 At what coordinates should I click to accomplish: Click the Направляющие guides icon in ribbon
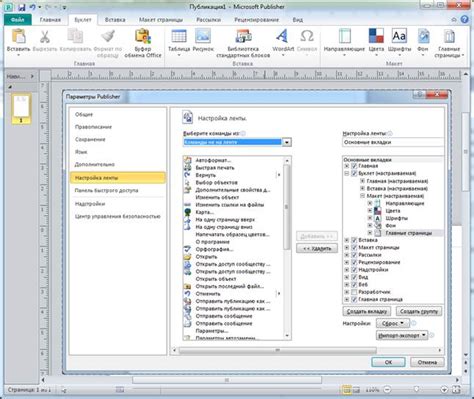pyautogui.click(x=344, y=37)
